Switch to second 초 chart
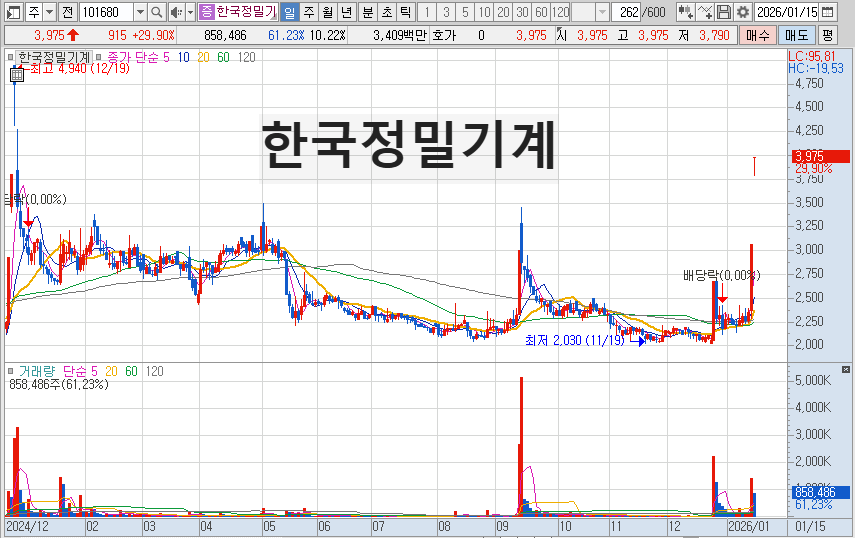 [387, 11]
